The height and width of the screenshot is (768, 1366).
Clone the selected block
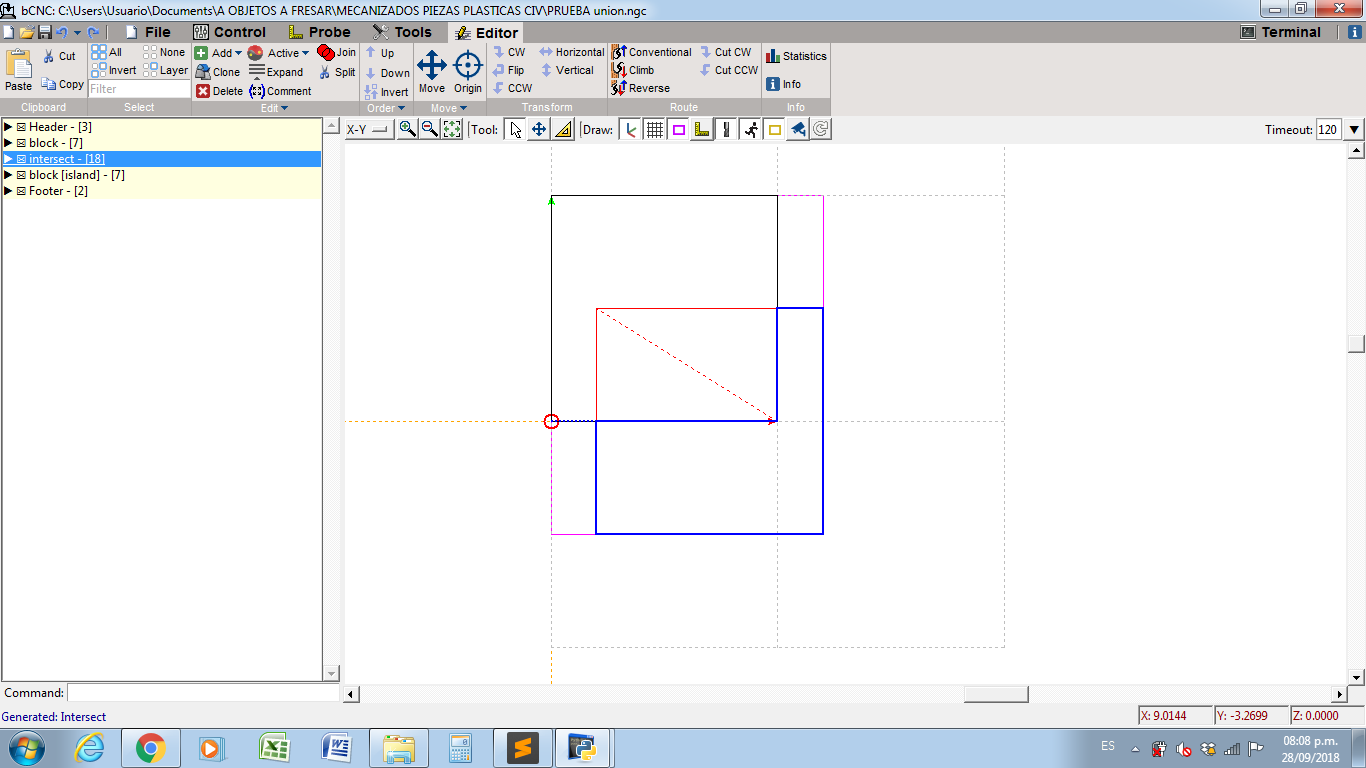coord(217,72)
